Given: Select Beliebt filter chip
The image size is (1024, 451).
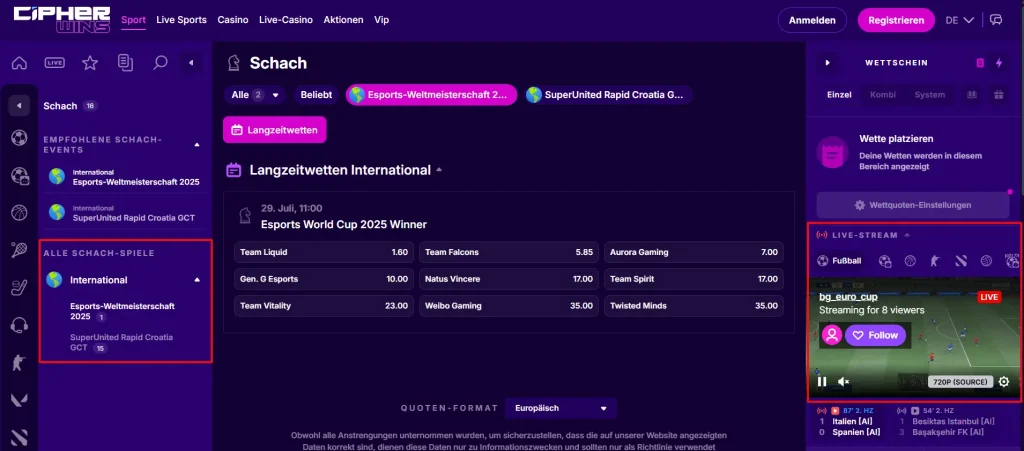Looking at the screenshot, I should 316,95.
